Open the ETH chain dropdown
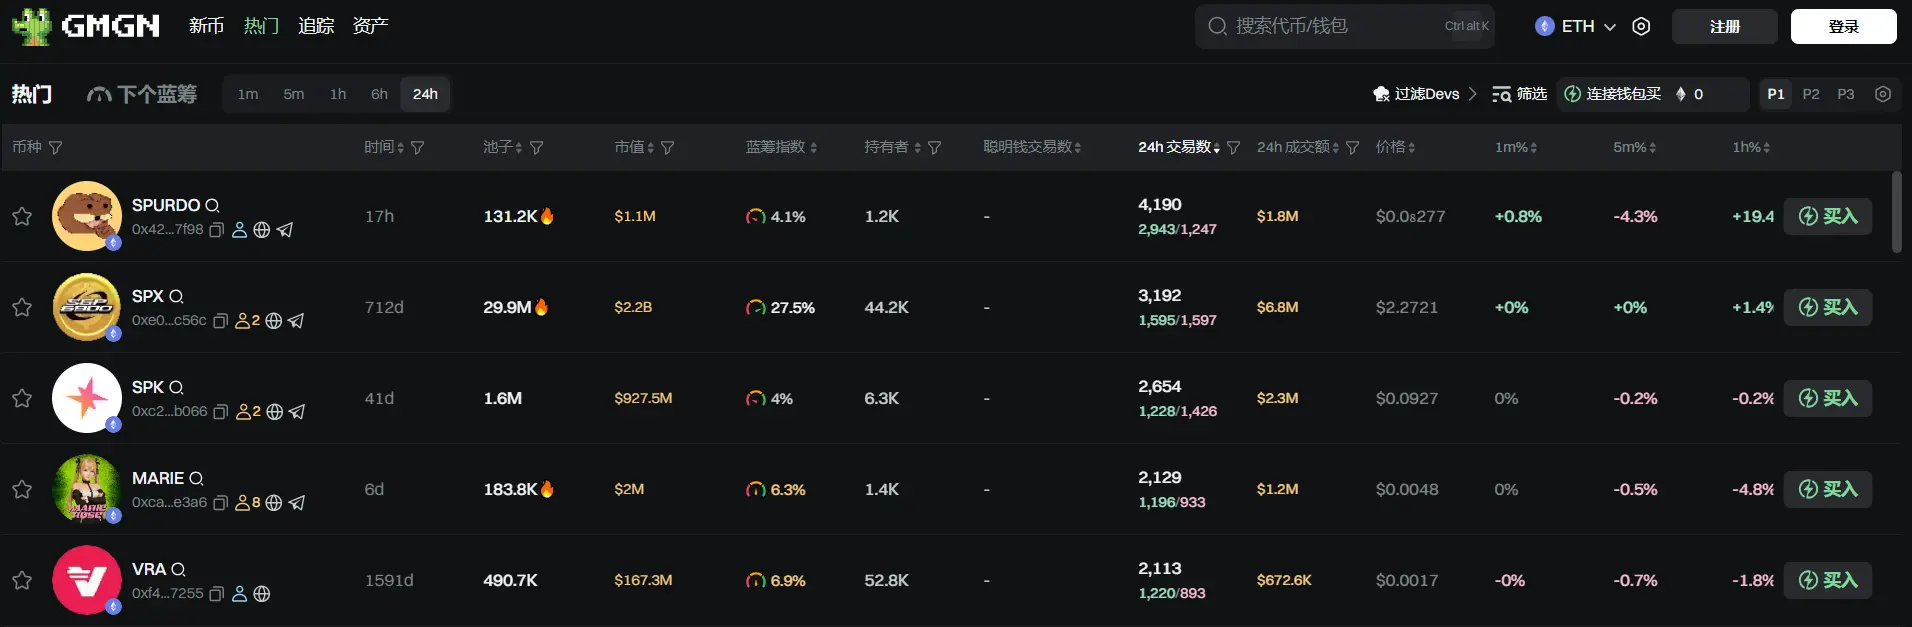1912x627 pixels. pos(1576,27)
